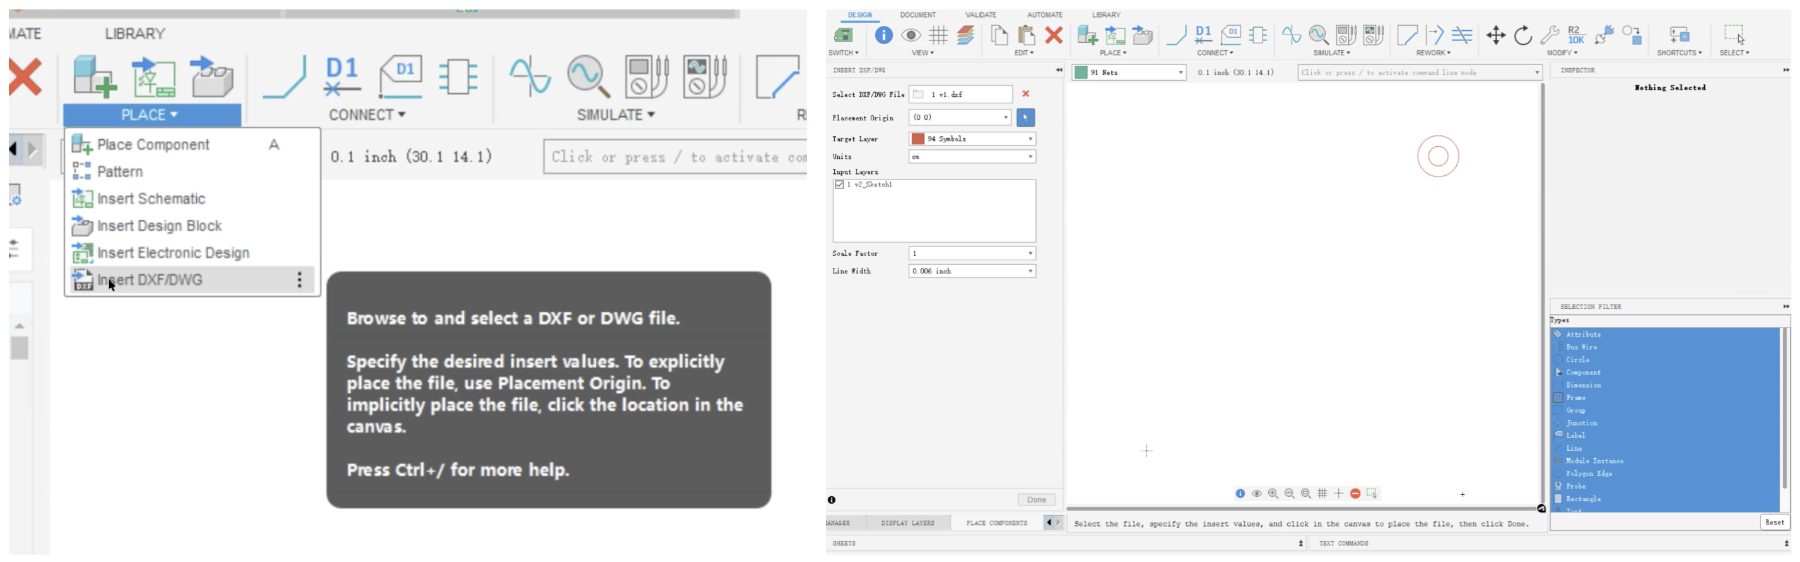Screen dimensions: 1800x562
Task: Click the Switch to PCB board icon
Action: click(843, 35)
